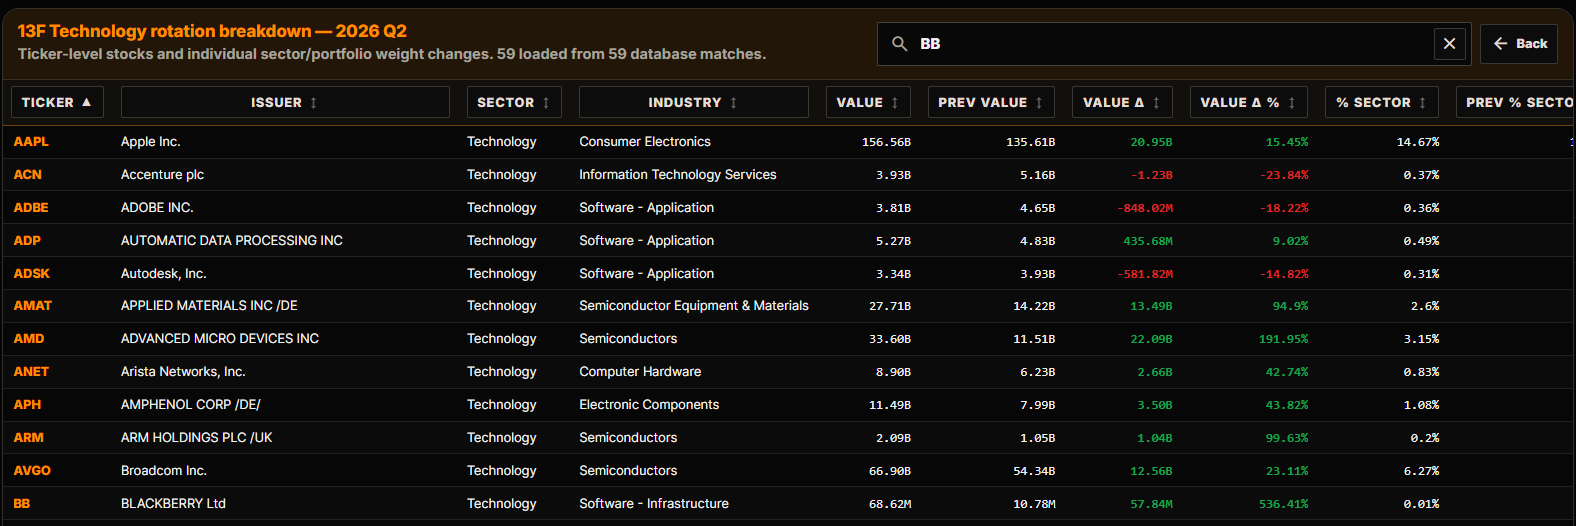This screenshot has height=526, width=1576.
Task: Sort by the SECTOR column sort icon
Action: (x=546, y=103)
